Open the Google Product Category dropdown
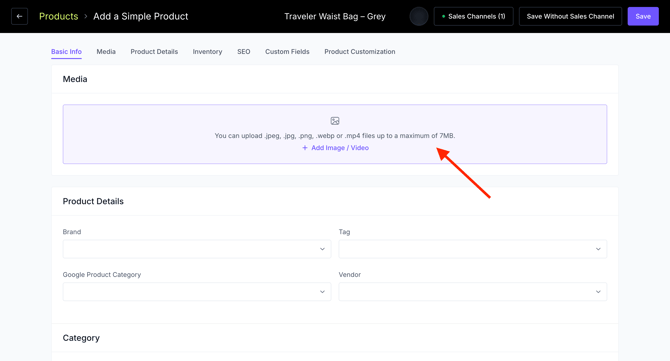 pos(197,292)
